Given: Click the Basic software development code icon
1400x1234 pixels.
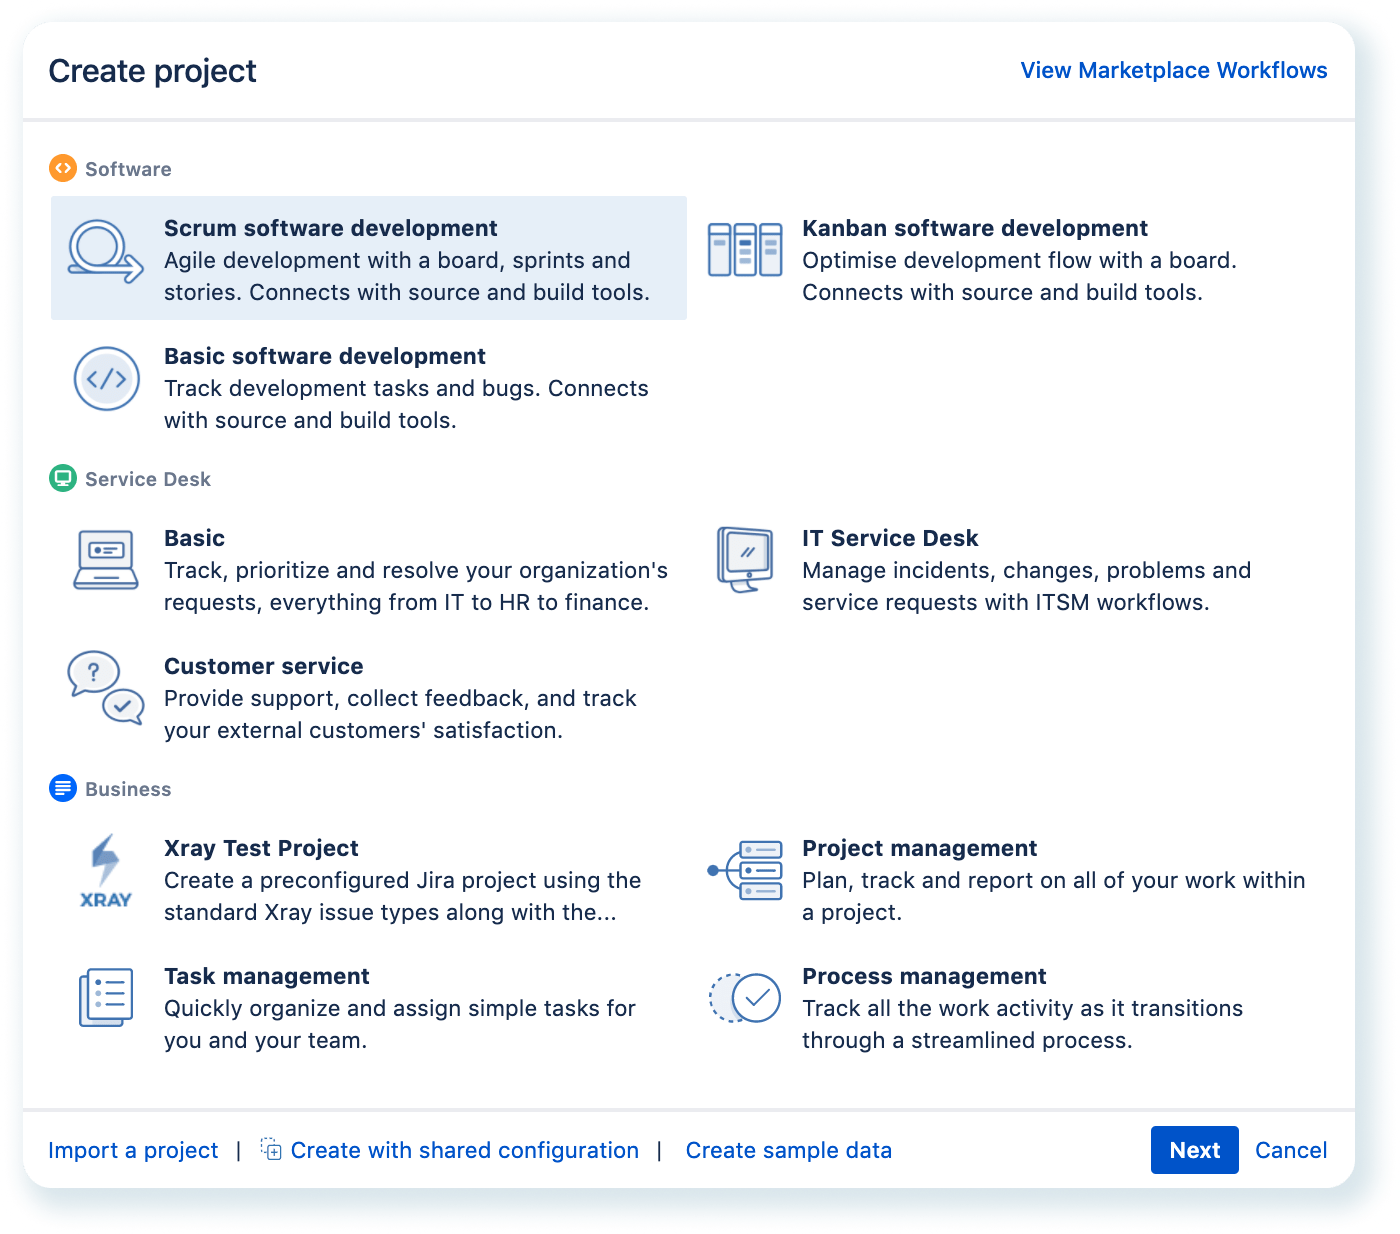Looking at the screenshot, I should coord(106,379).
